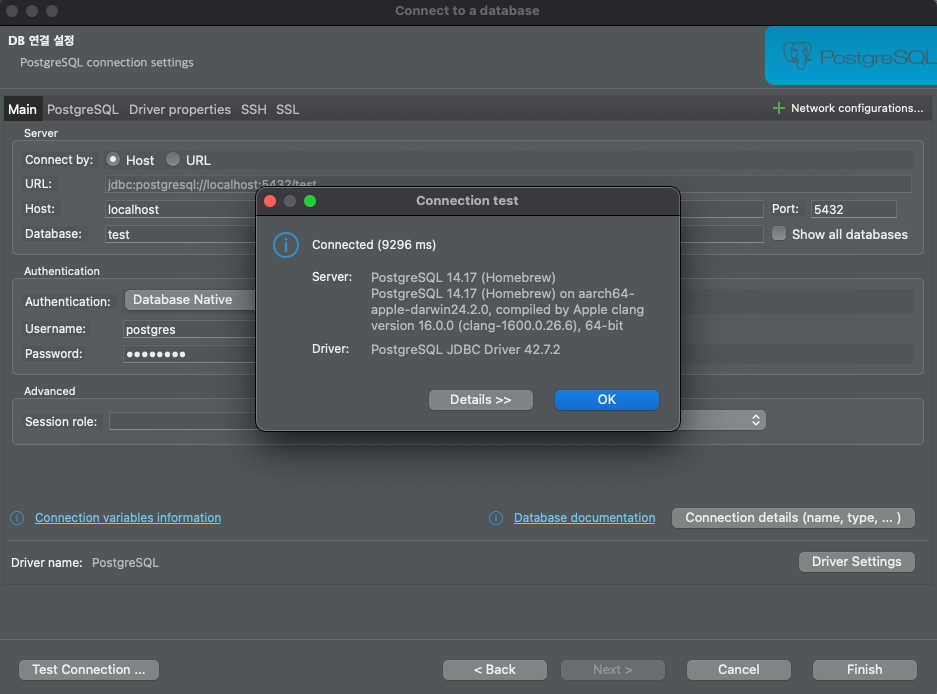The height and width of the screenshot is (694, 937).
Task: Click the green zoom button on Connection test dialog
Action: coord(310,201)
